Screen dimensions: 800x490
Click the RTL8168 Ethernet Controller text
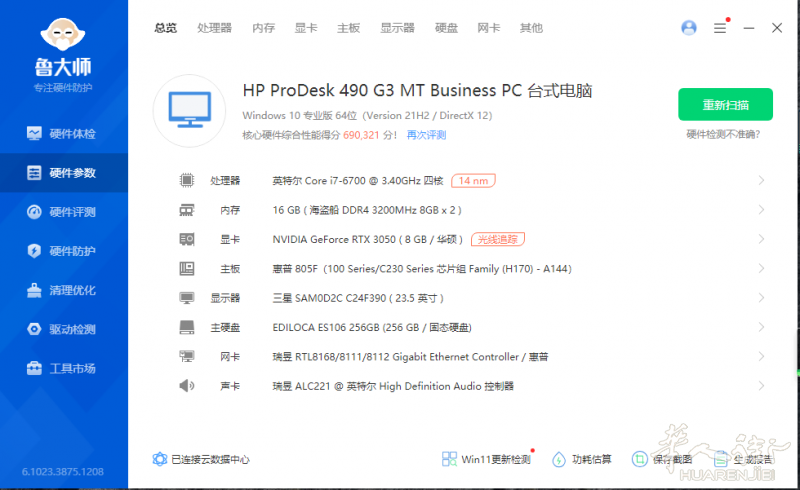[x=410, y=357]
